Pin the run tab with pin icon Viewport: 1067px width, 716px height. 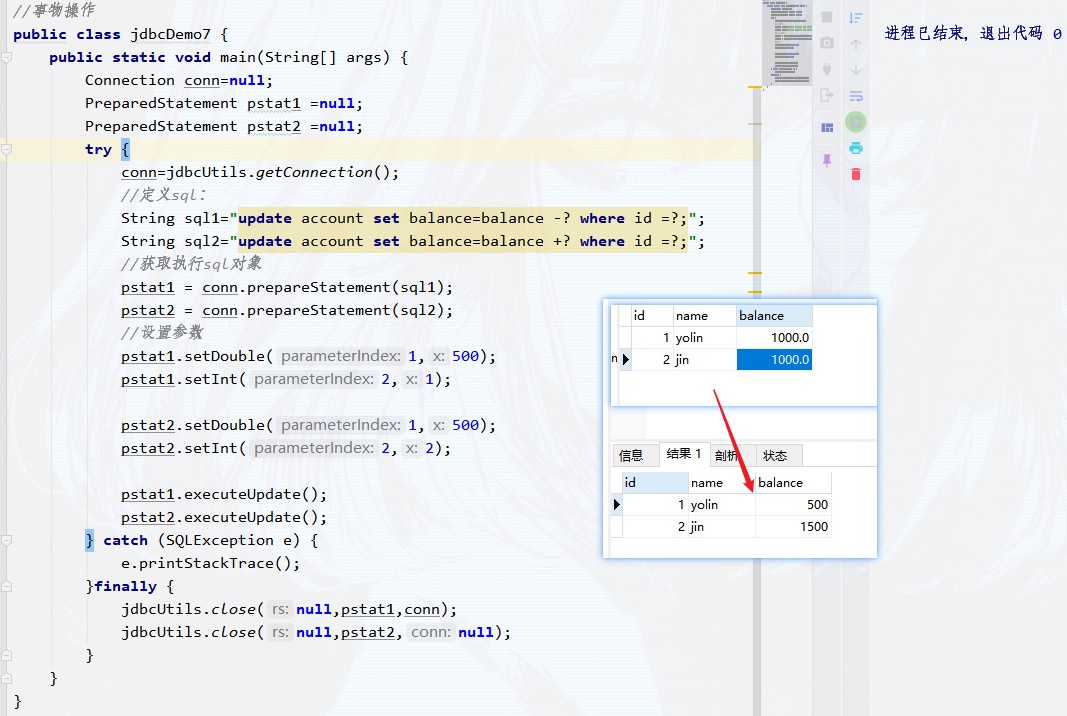point(827,160)
